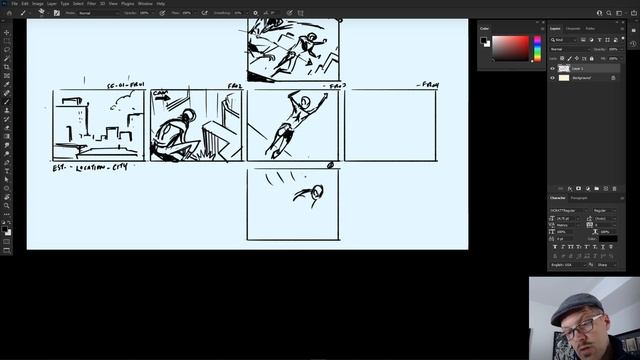Select the Clone Stamp tool

(x=7, y=110)
